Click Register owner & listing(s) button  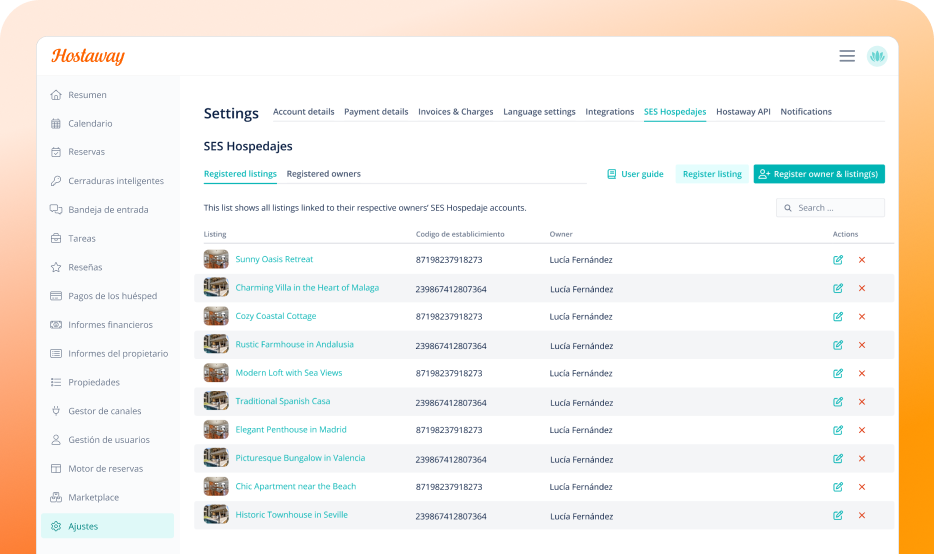pyautogui.click(x=819, y=174)
